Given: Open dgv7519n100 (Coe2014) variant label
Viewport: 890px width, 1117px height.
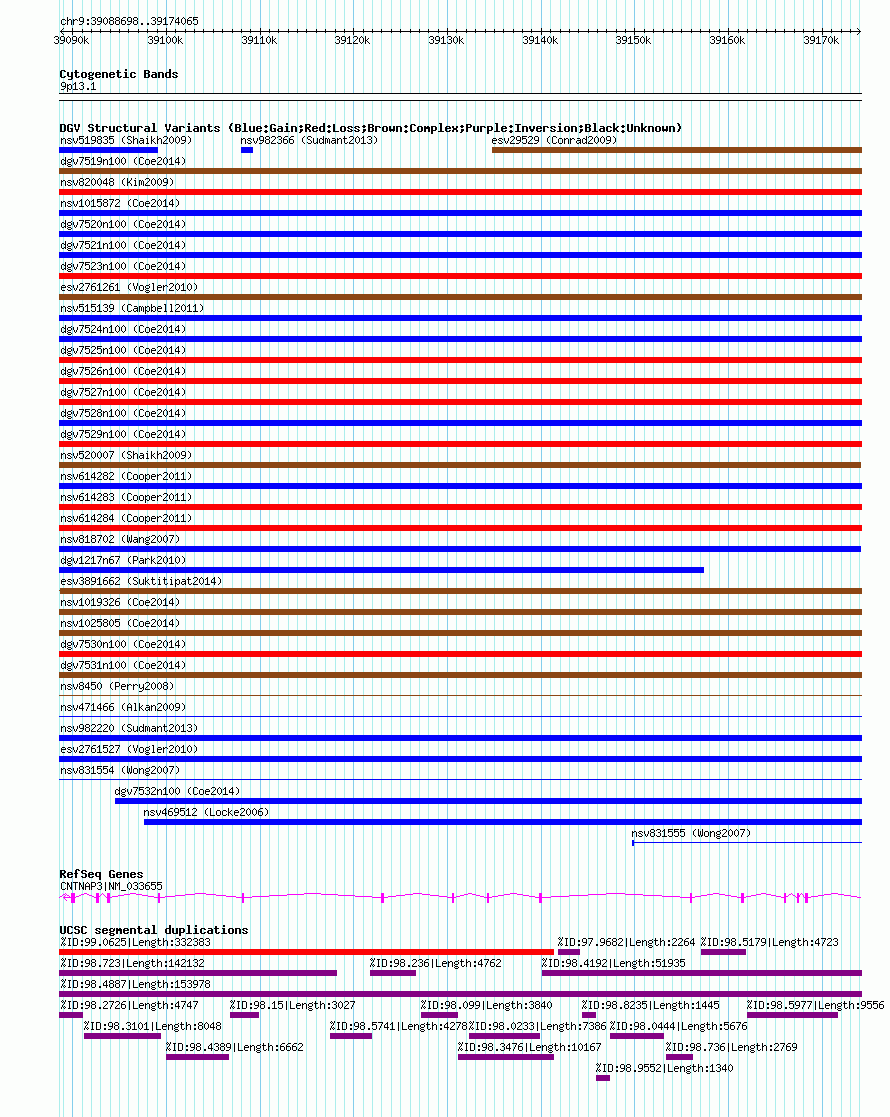Looking at the screenshot, I should point(123,162).
